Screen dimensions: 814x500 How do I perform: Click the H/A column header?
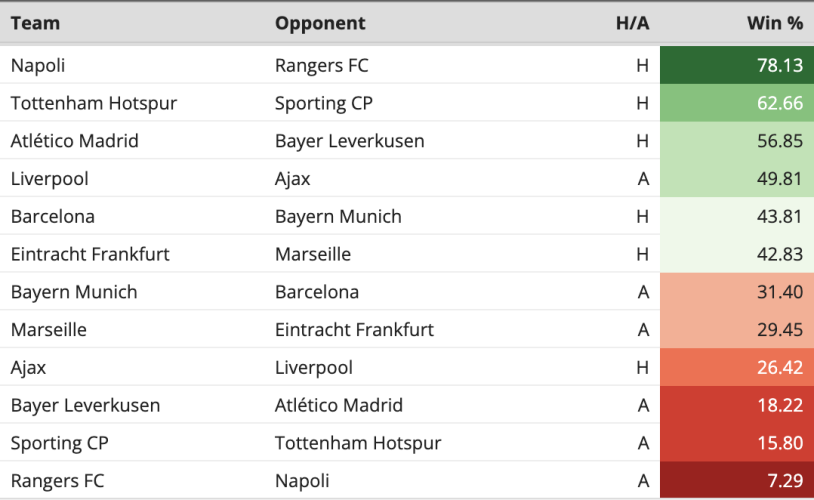coord(632,23)
